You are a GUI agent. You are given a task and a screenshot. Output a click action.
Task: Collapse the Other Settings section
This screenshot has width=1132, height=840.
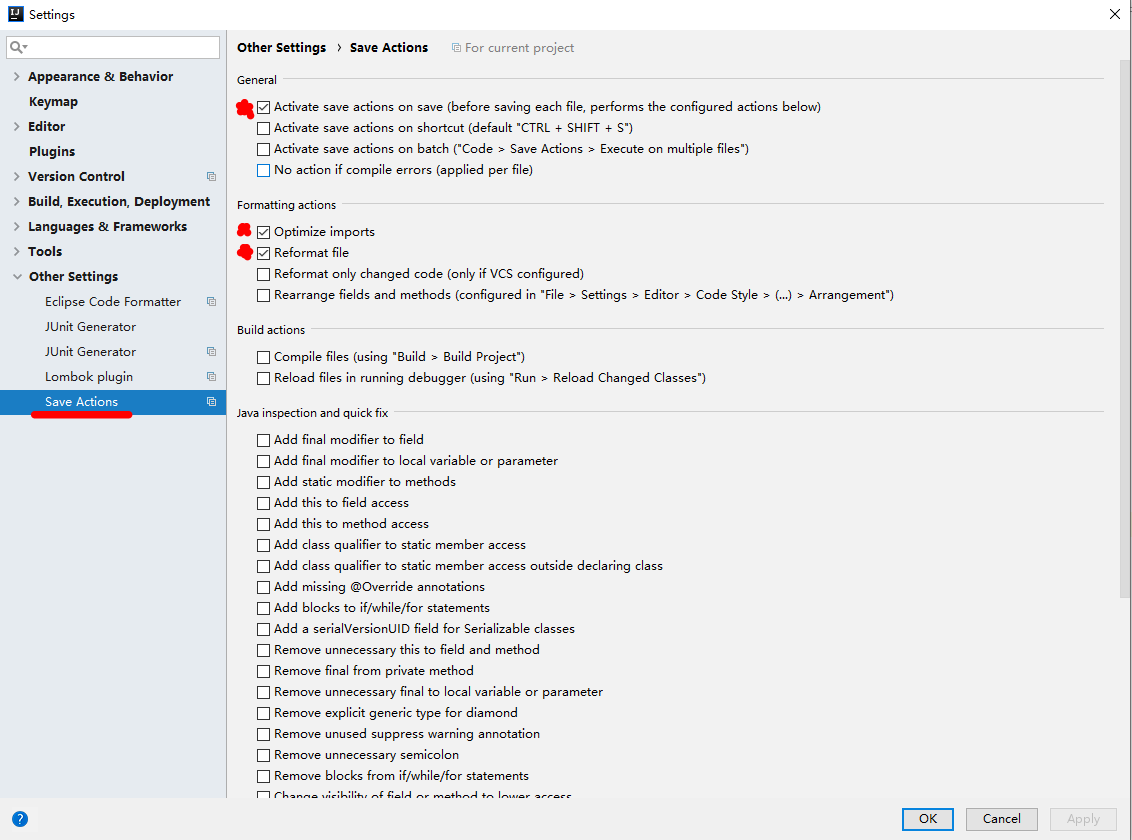pos(17,276)
